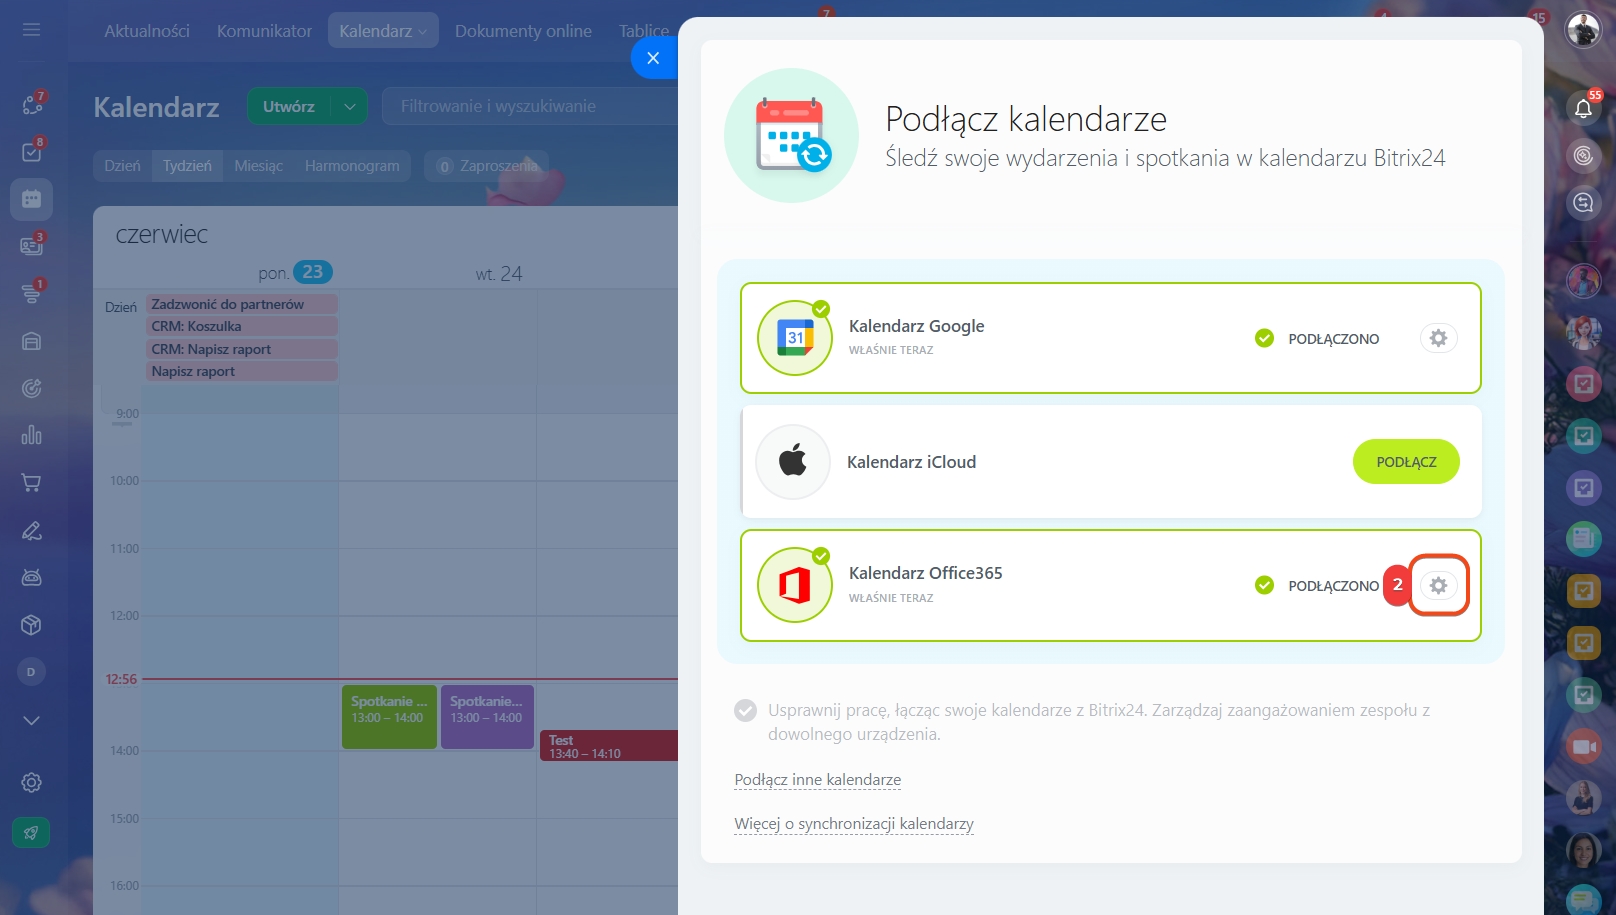Open 'CRM: Napisz raport' event

(242, 349)
